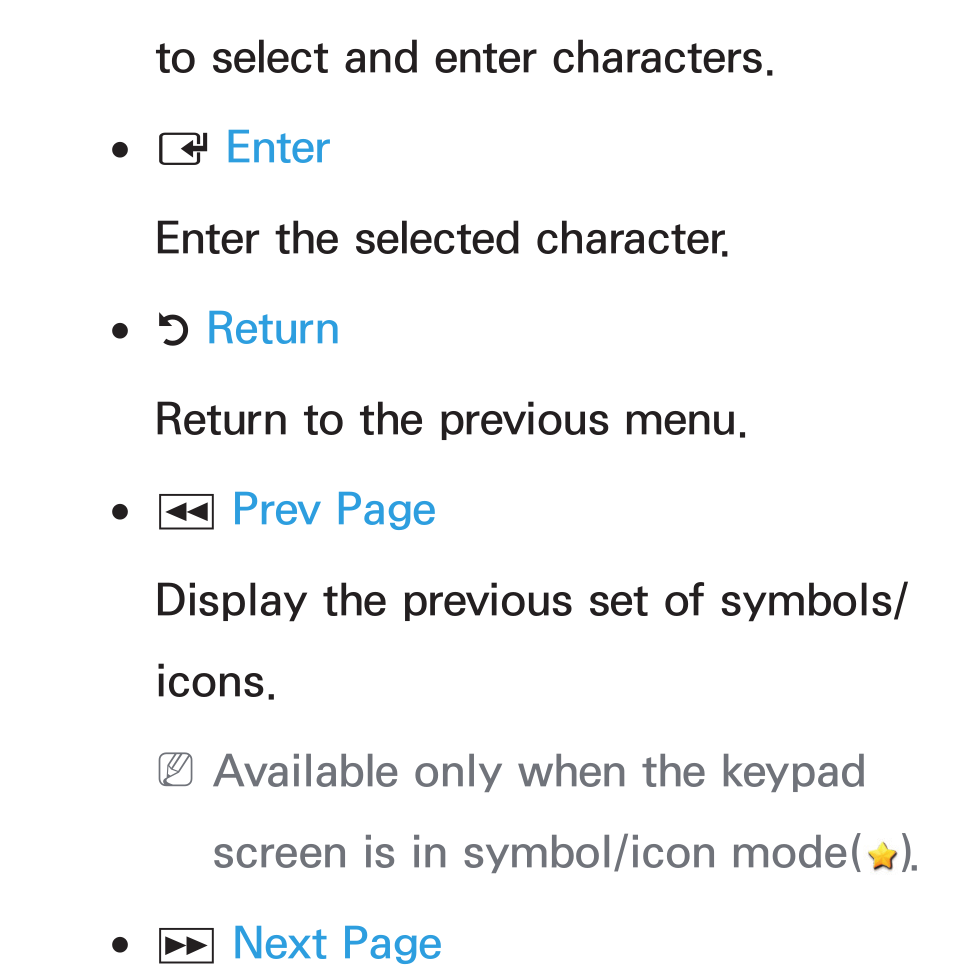Open the blue Enter link
This screenshot has width=954, height=977.
[x=277, y=148]
